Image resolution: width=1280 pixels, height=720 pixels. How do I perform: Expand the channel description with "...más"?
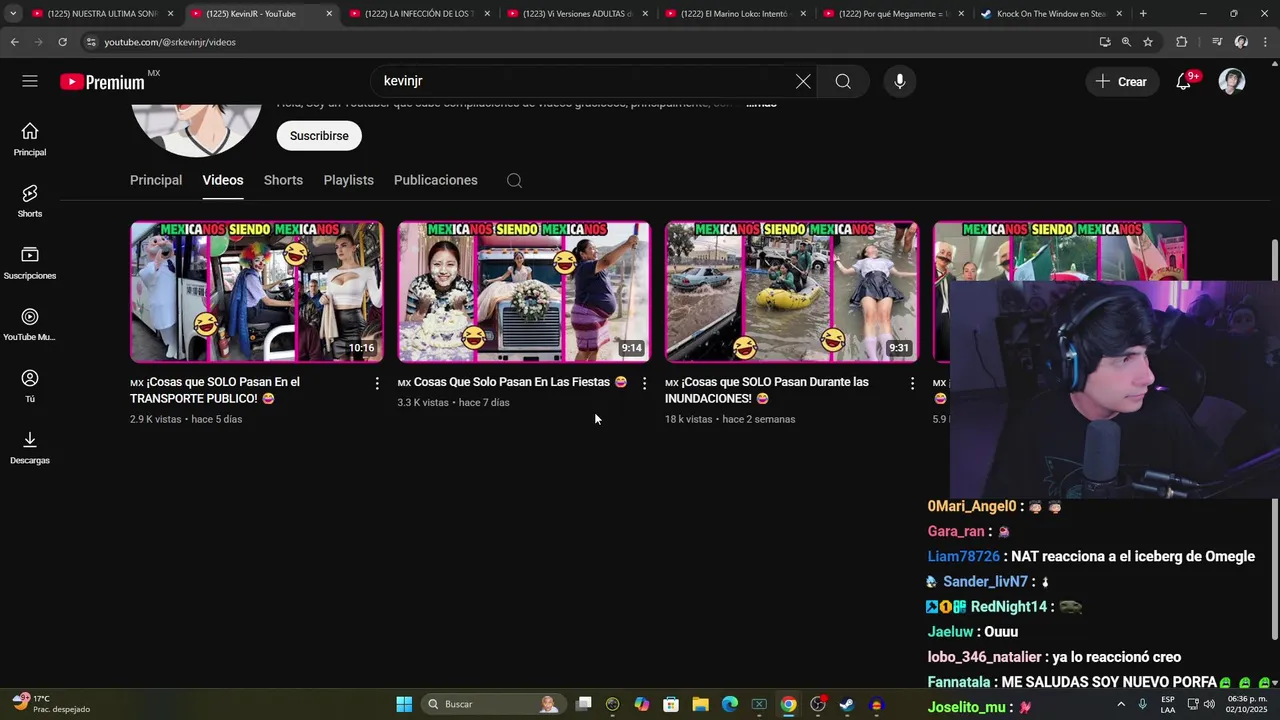point(761,103)
